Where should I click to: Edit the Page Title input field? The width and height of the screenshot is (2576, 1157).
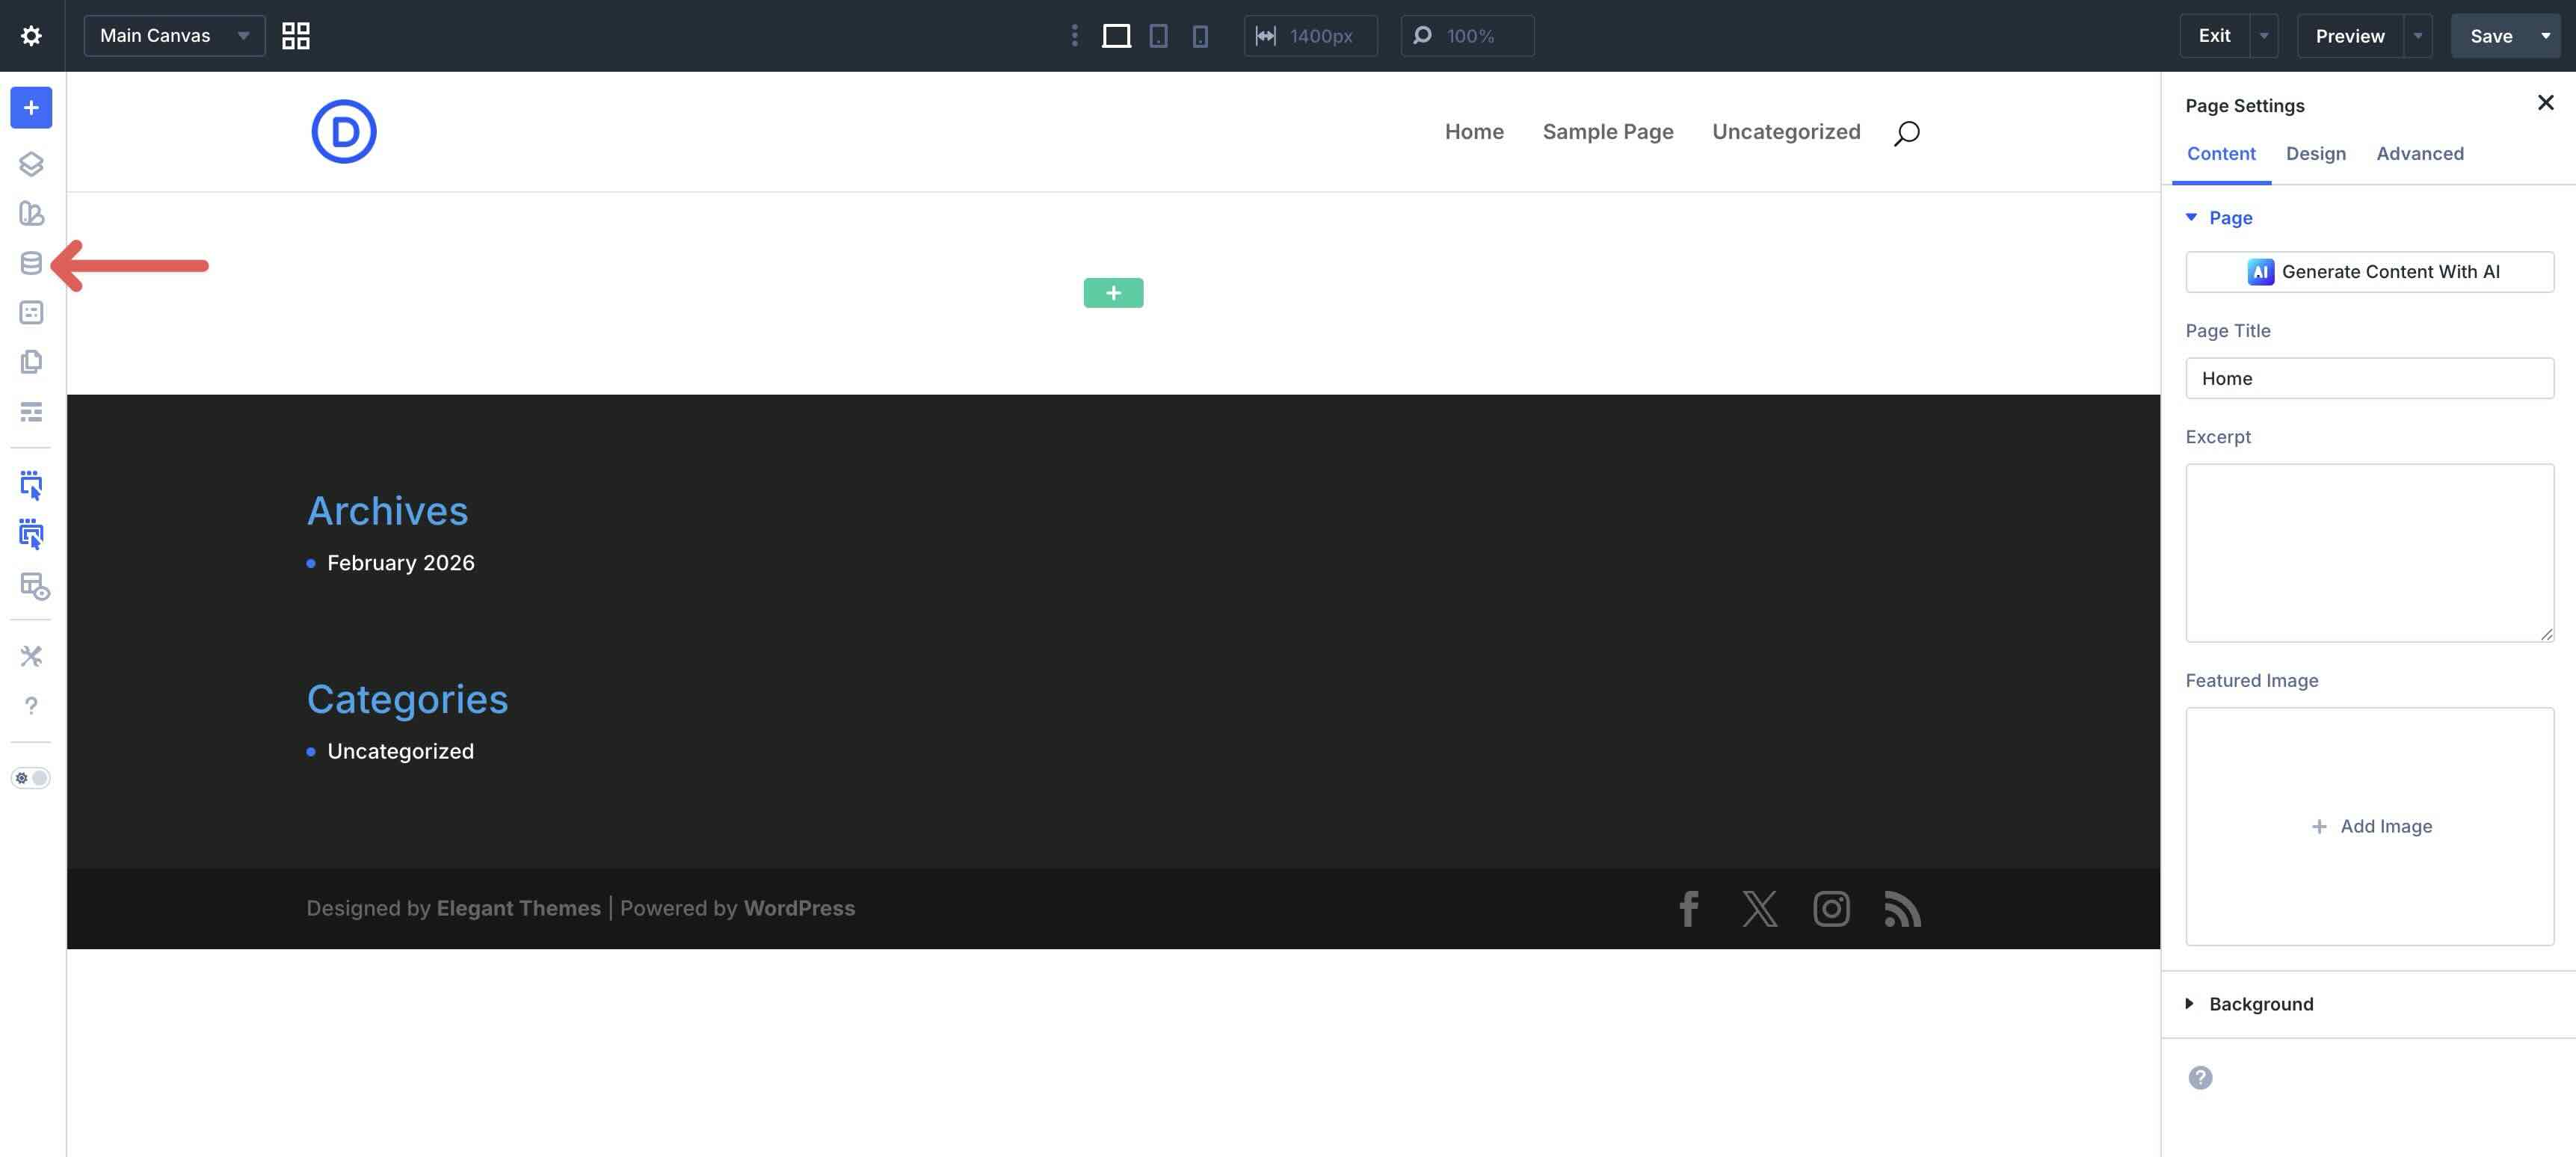[x=2370, y=378]
